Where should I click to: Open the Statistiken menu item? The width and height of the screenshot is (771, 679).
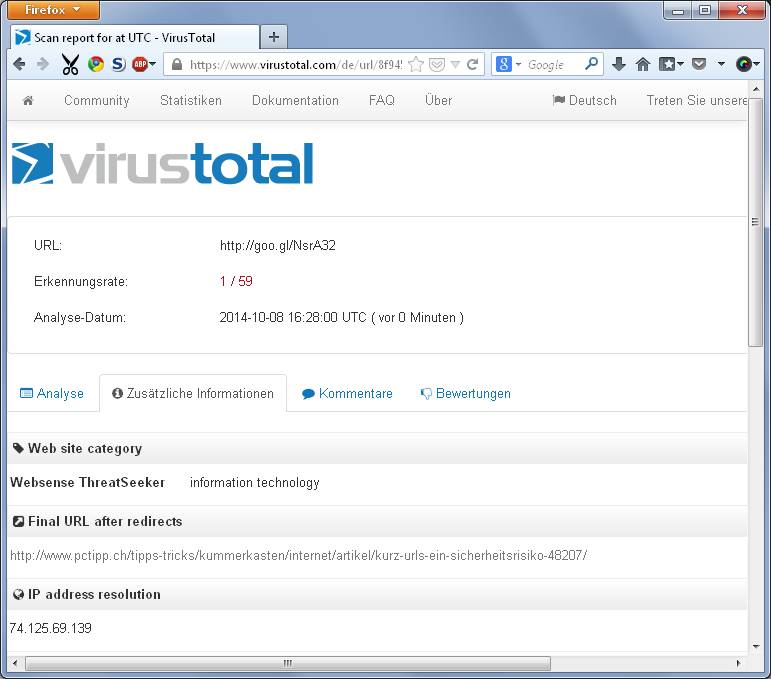191,100
